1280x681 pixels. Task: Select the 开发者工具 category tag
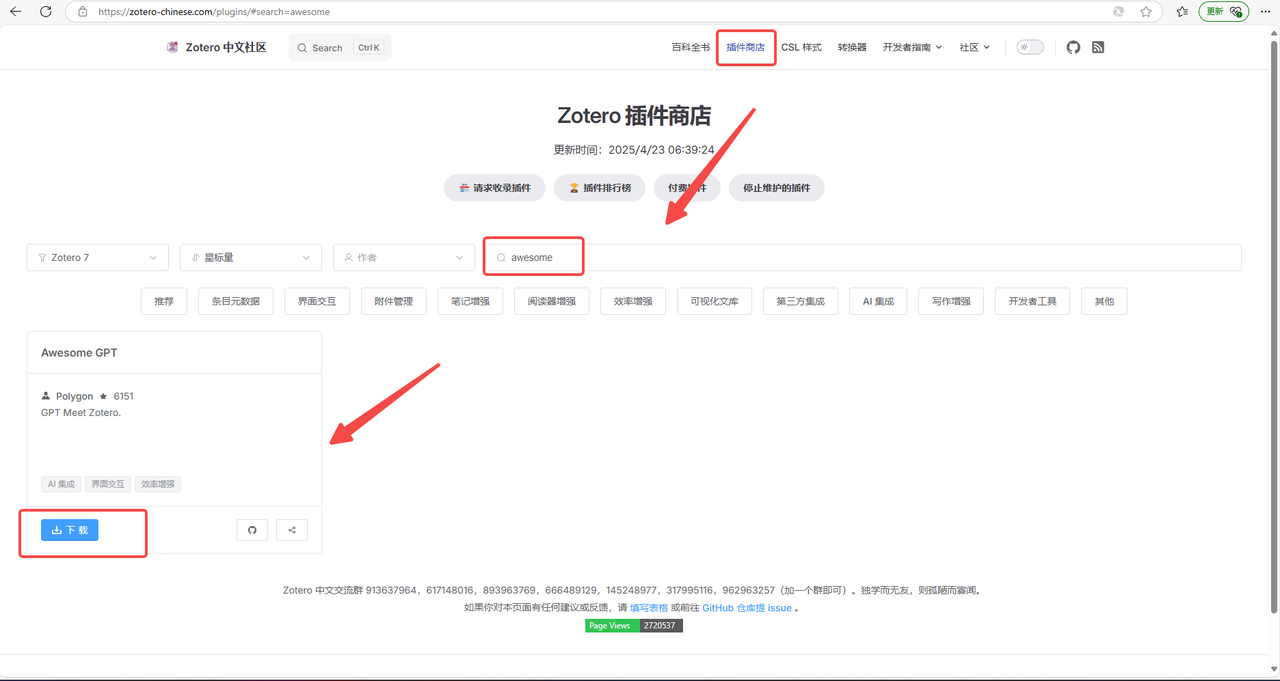(1033, 301)
